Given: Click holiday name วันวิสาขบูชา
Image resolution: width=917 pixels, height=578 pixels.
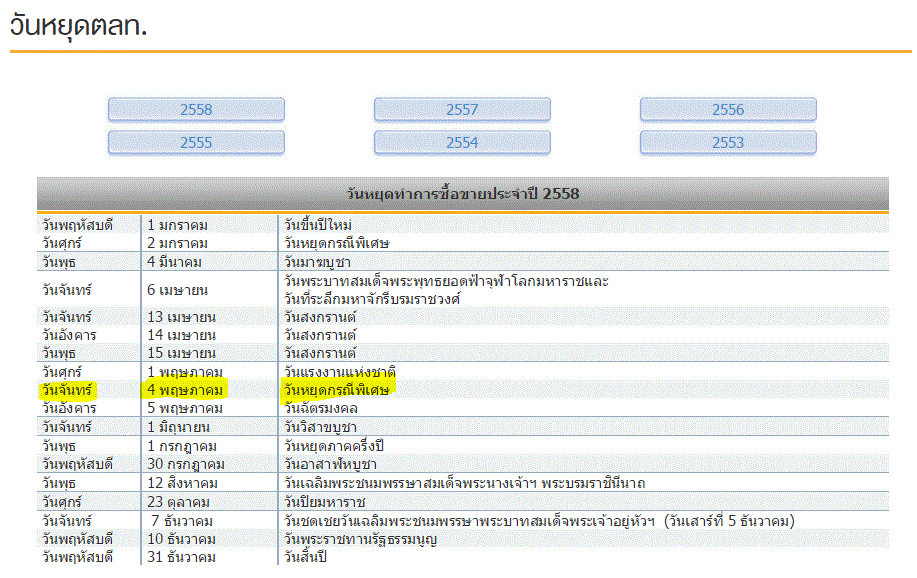Looking at the screenshot, I should 320,427.
